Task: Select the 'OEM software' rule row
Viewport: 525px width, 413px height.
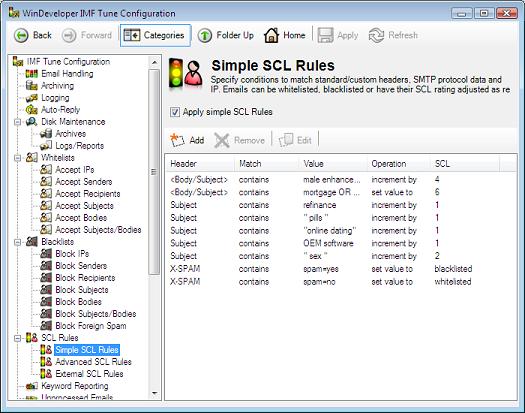Action: [x=340, y=244]
